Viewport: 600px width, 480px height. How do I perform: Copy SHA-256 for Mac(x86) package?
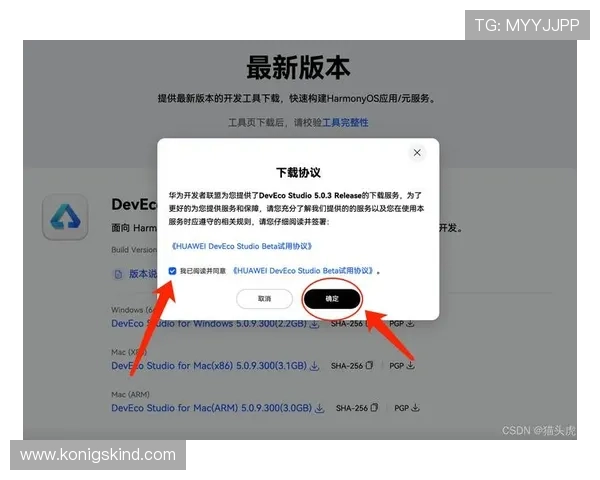[x=369, y=365]
